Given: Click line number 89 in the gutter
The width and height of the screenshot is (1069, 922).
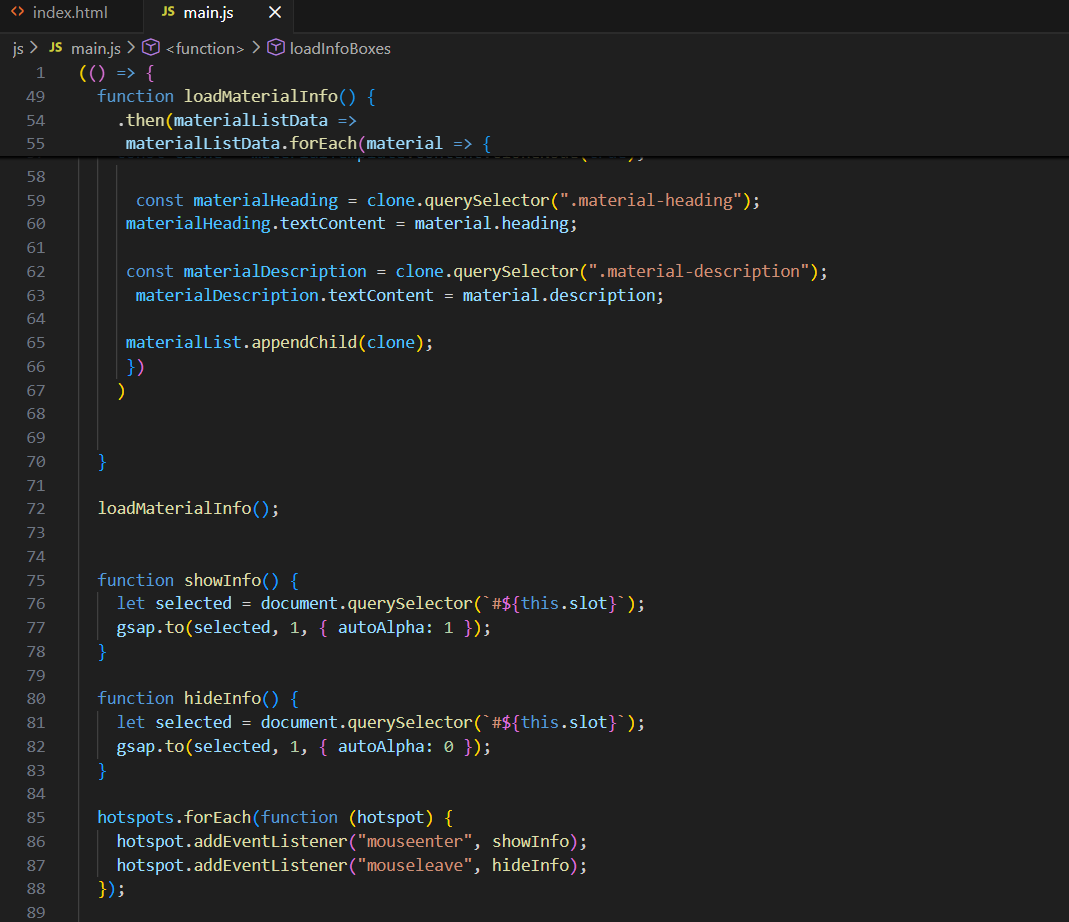Looking at the screenshot, I should [35, 912].
